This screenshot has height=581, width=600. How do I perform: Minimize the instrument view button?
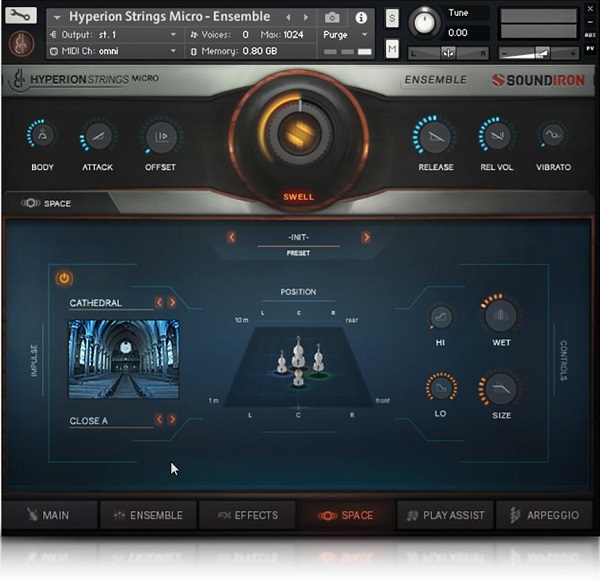pyautogui.click(x=590, y=22)
